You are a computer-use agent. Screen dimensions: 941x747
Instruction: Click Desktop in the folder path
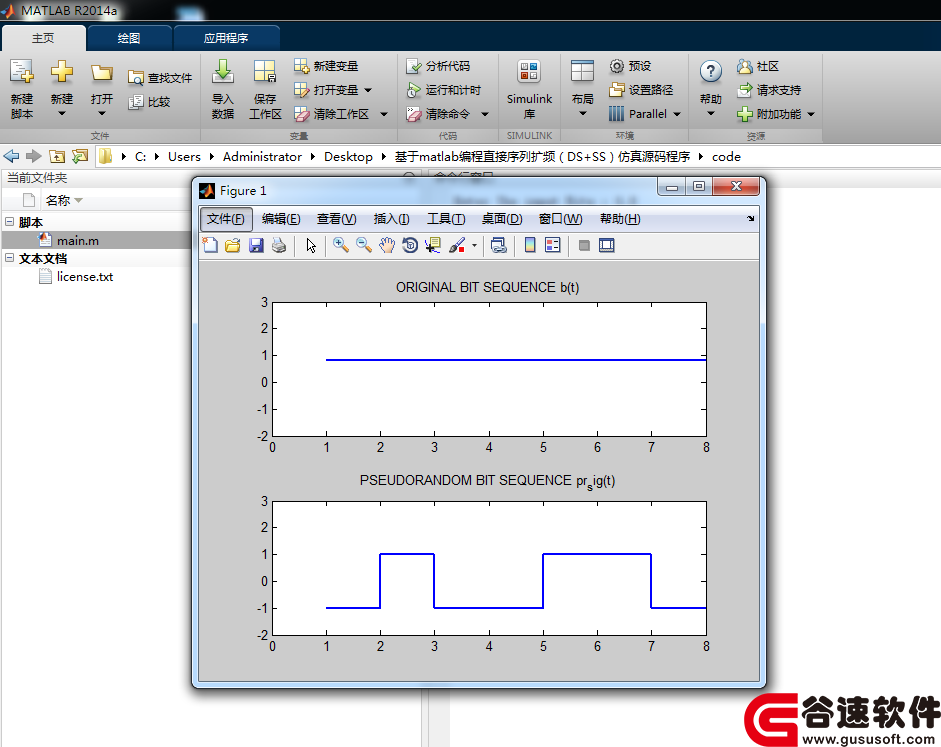tap(348, 157)
